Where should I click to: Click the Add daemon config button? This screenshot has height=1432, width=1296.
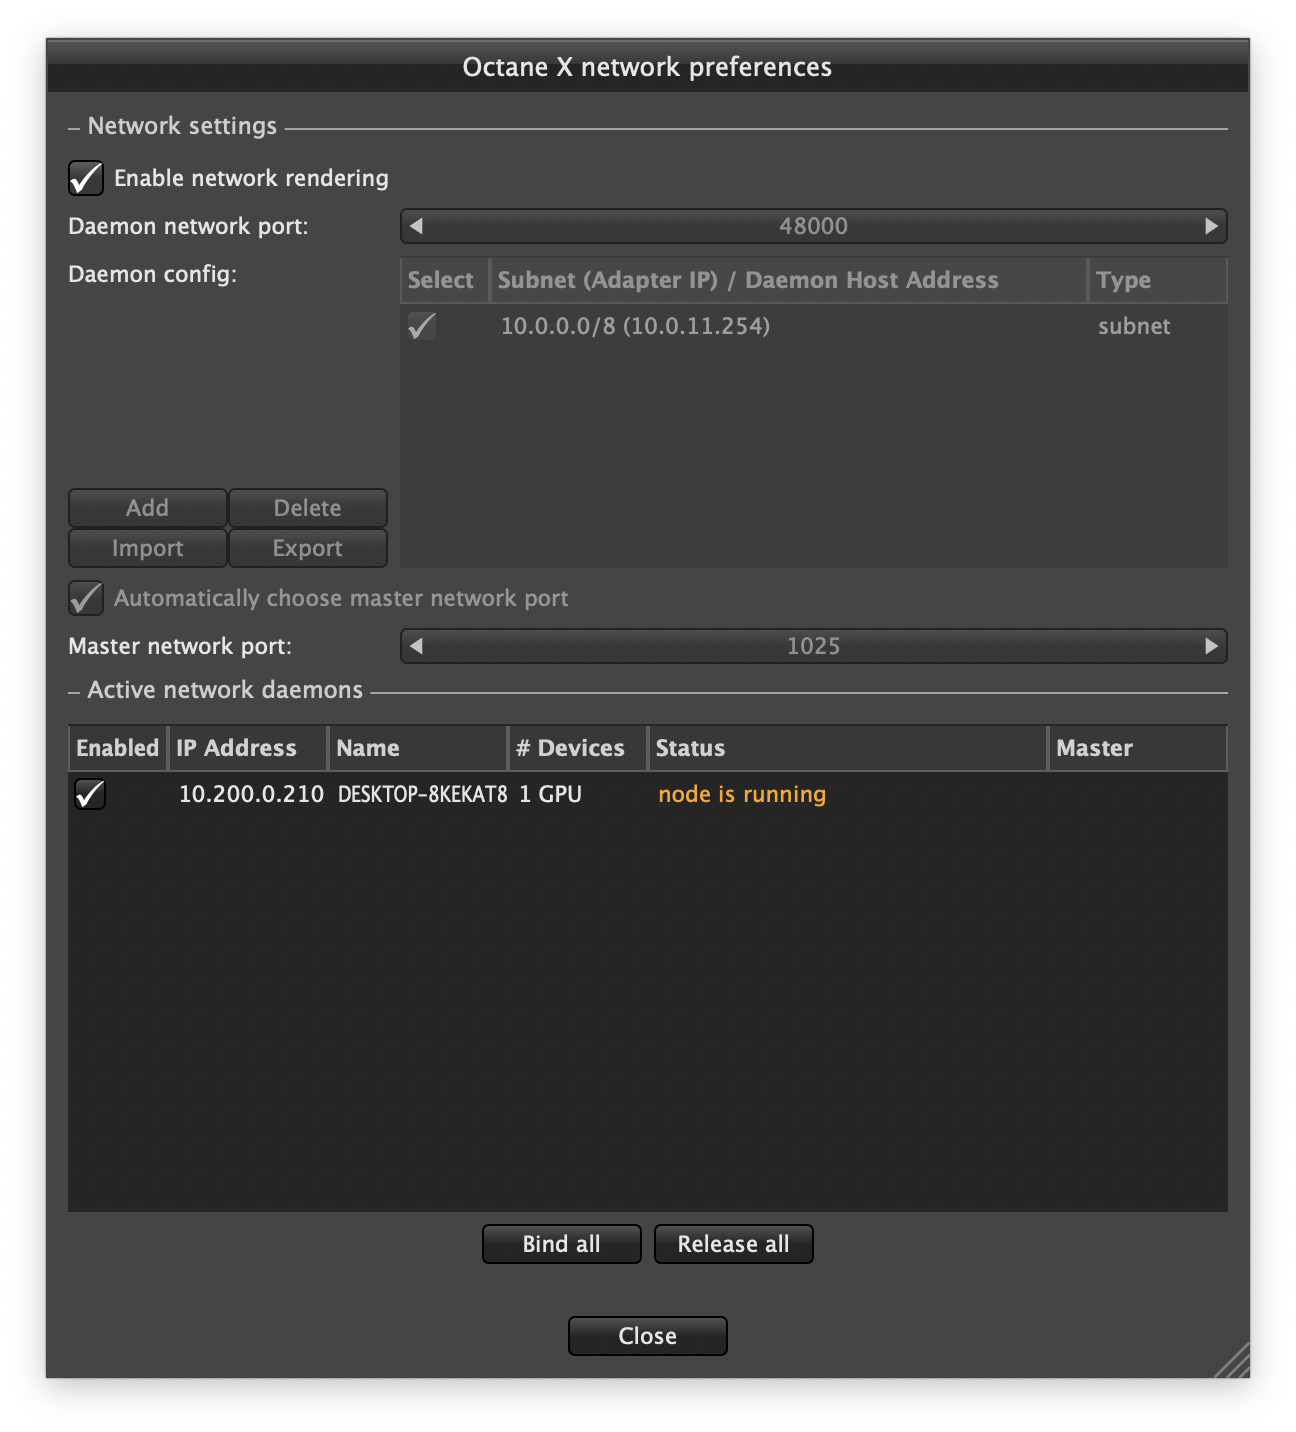click(147, 508)
